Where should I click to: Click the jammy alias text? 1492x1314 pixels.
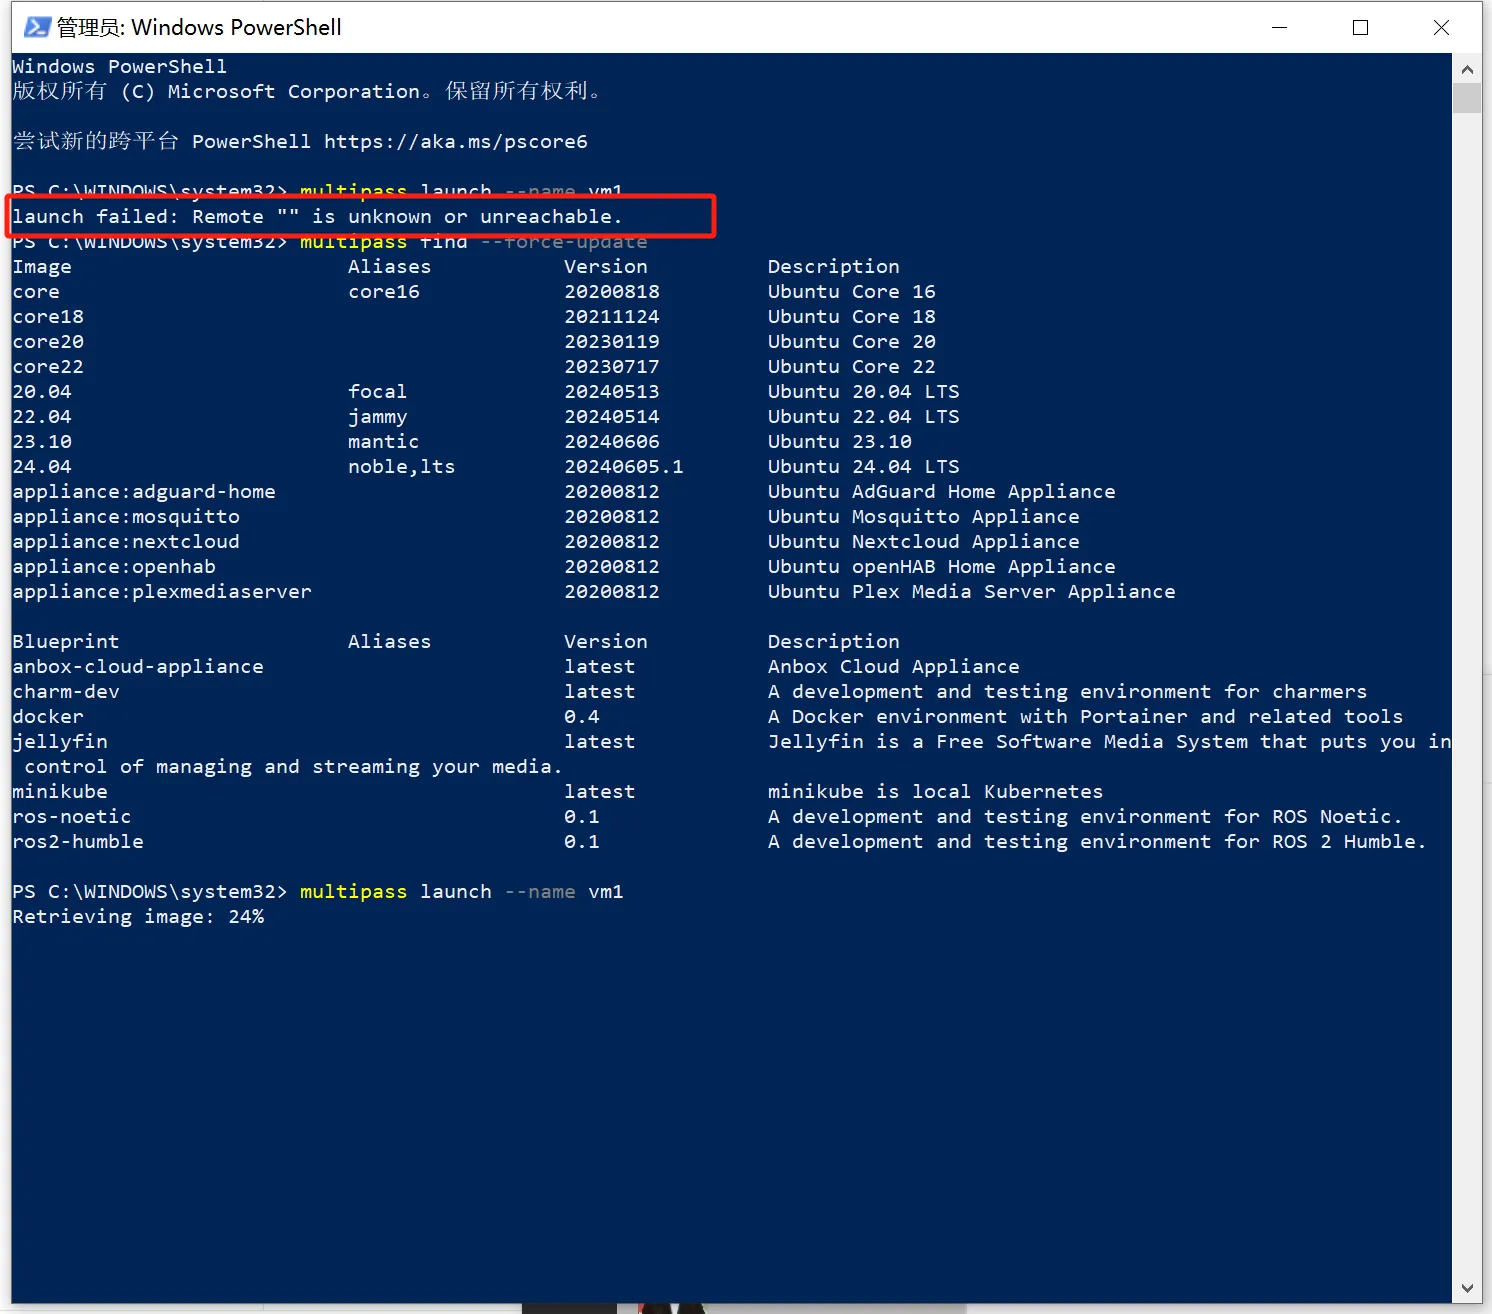click(x=377, y=417)
